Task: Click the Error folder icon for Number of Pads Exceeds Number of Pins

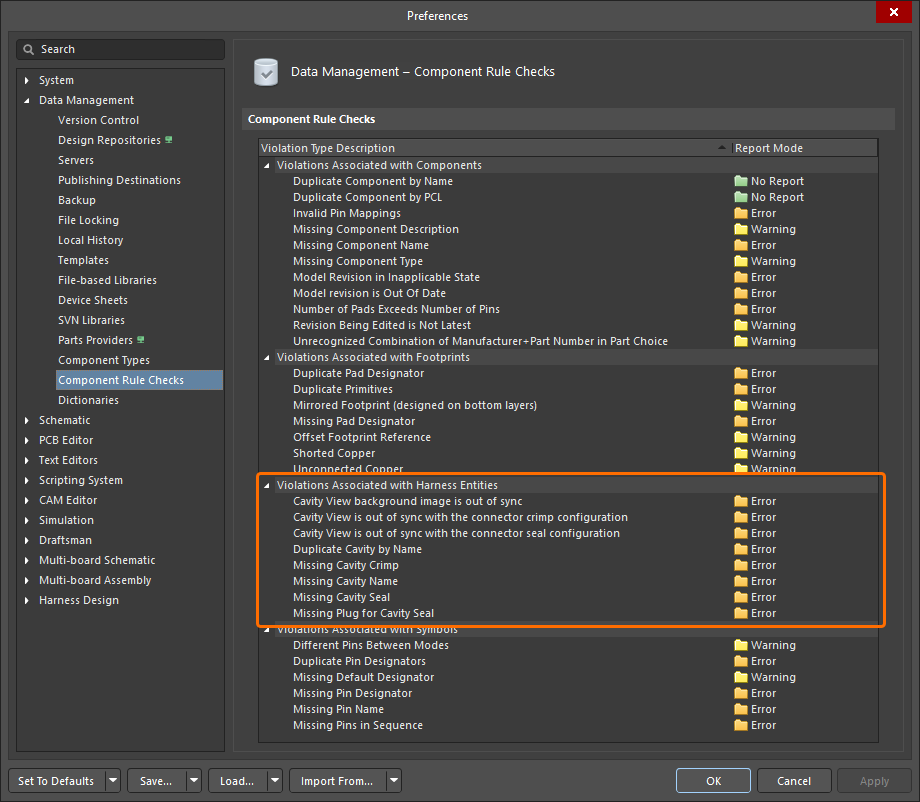Action: [741, 309]
